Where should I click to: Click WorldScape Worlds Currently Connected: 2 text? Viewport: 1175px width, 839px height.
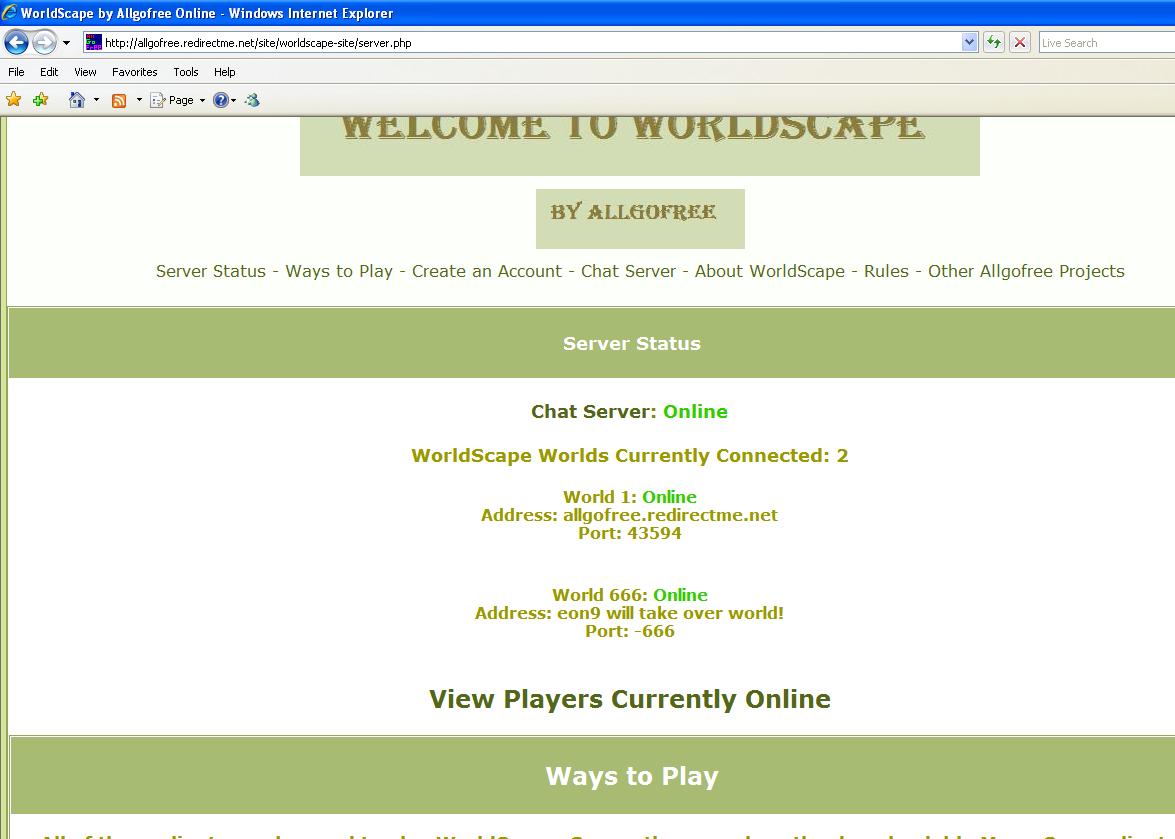click(x=629, y=455)
